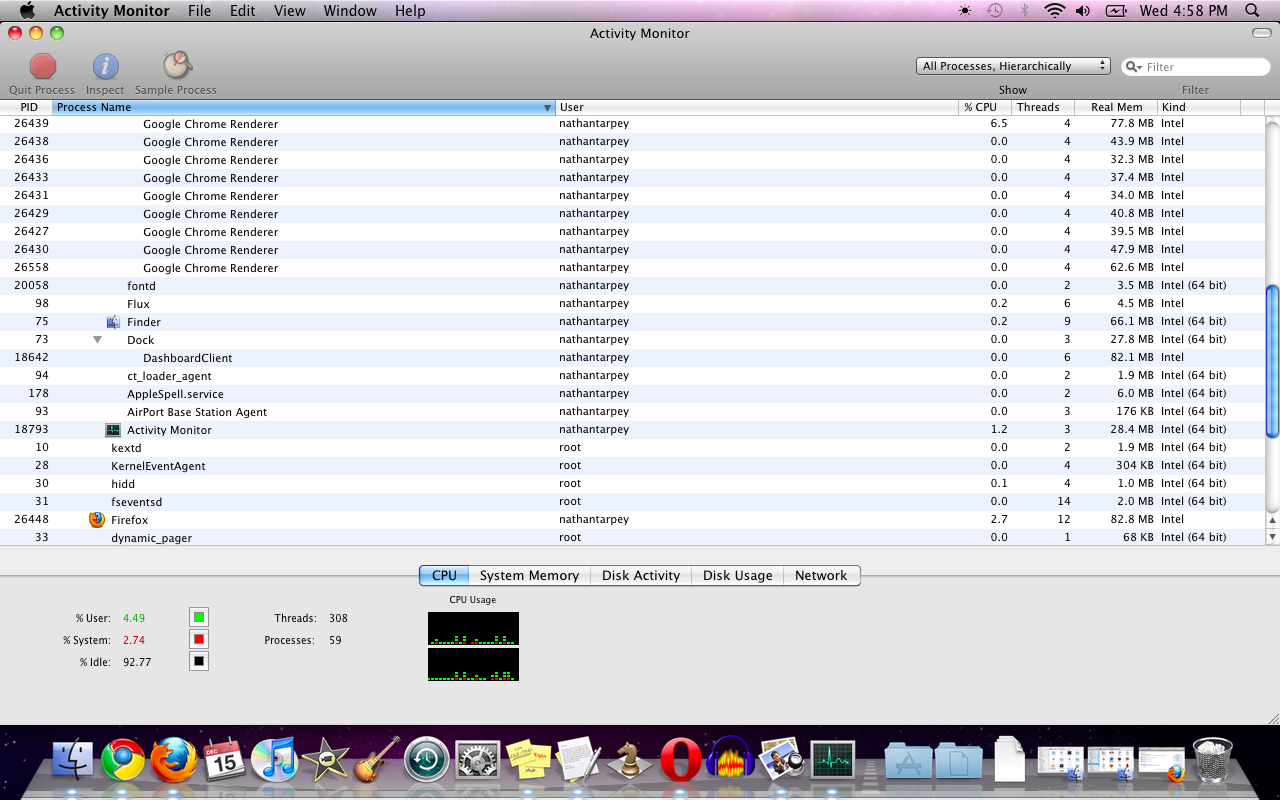Screen dimensions: 1280x800
Task: Open the Apple menu
Action: [x=27, y=11]
